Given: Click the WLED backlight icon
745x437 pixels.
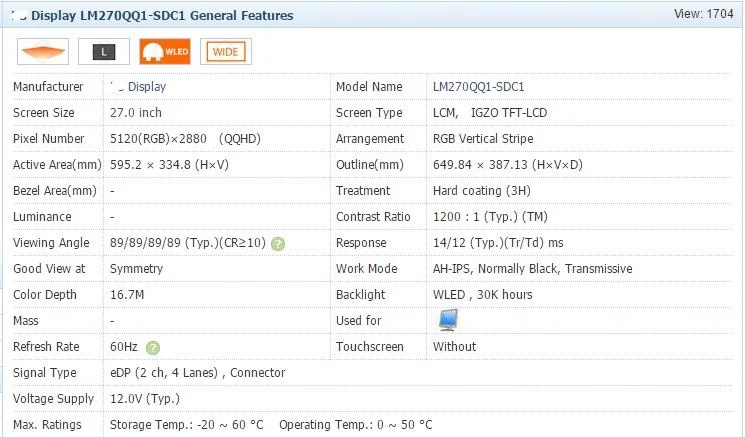Looking at the screenshot, I should 165,51.
